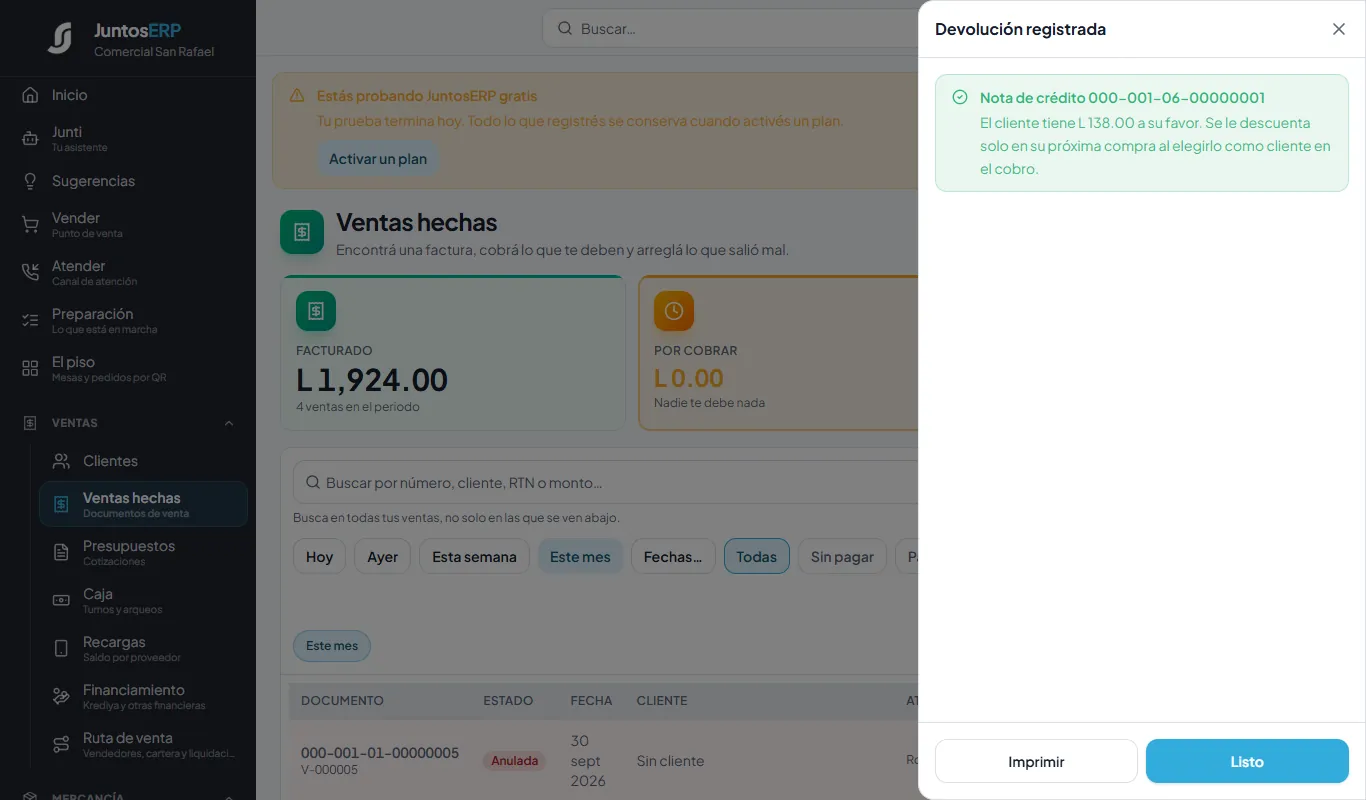This screenshot has height=800, width=1366.
Task: Click the JuntosERP logo icon
Action: pyautogui.click(x=60, y=38)
